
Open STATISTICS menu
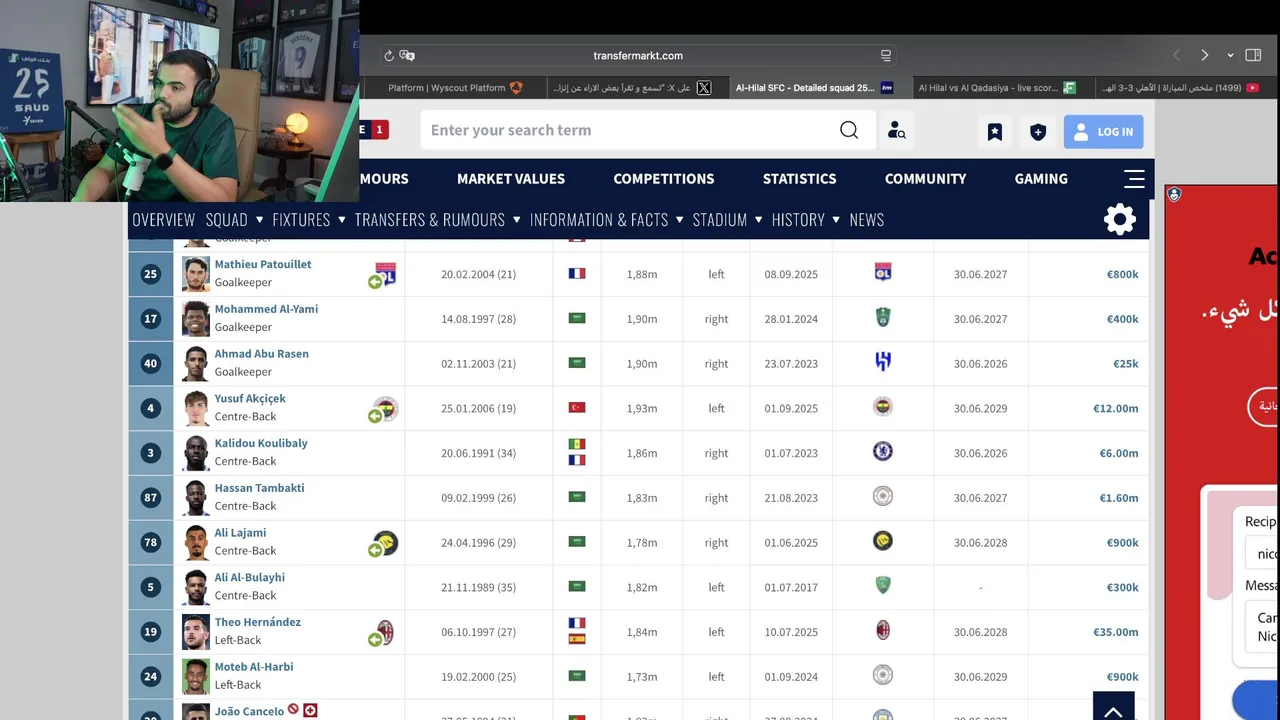click(799, 179)
